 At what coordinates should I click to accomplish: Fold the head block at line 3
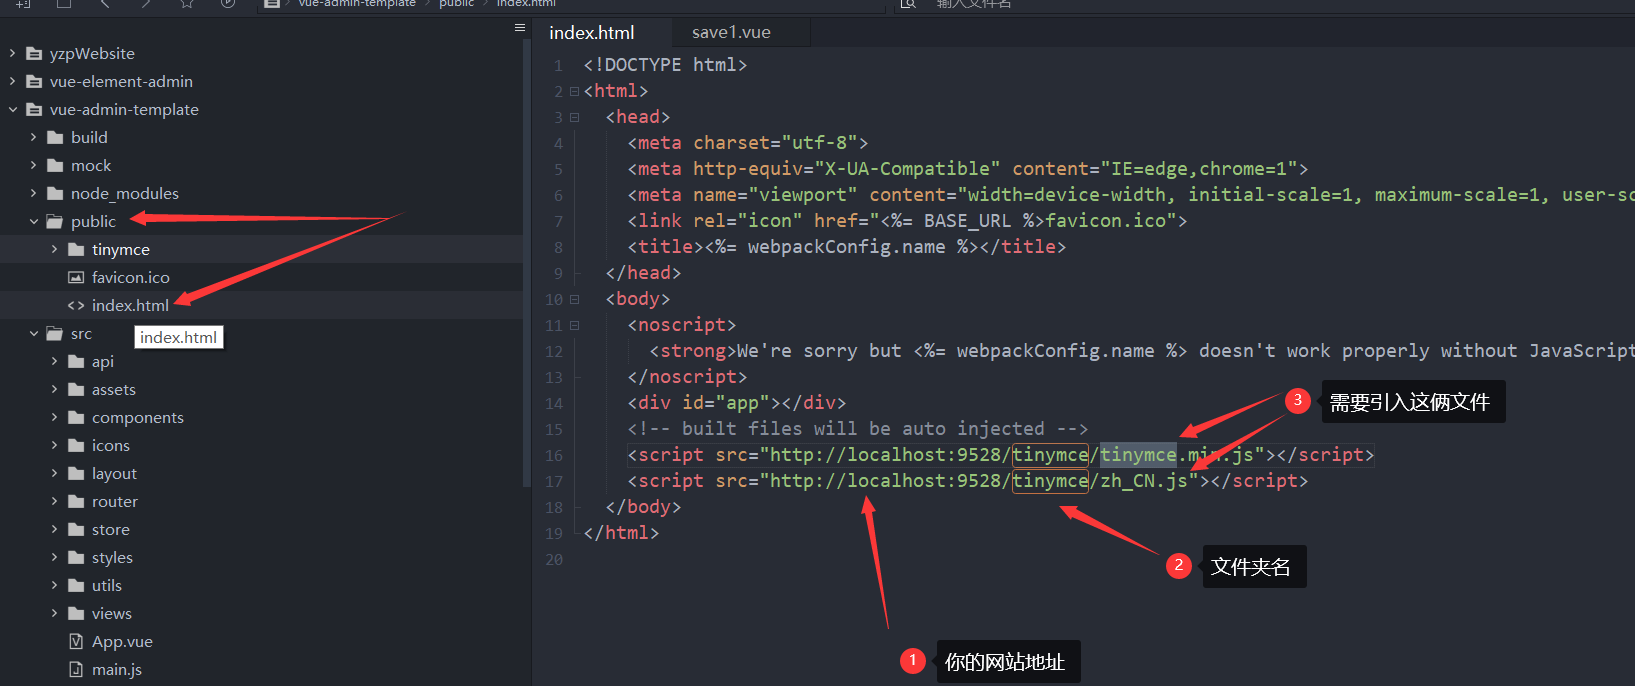(x=574, y=117)
